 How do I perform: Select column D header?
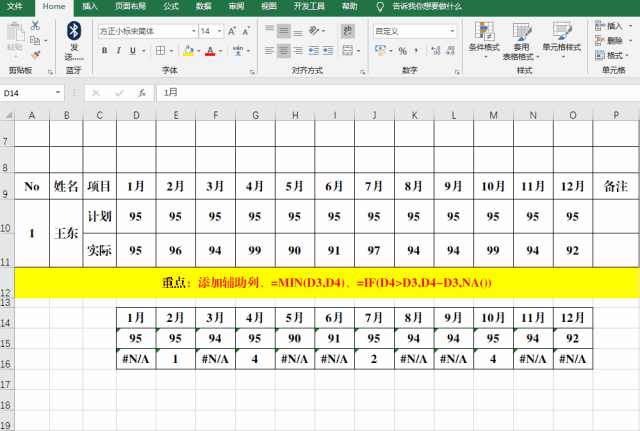(x=136, y=116)
